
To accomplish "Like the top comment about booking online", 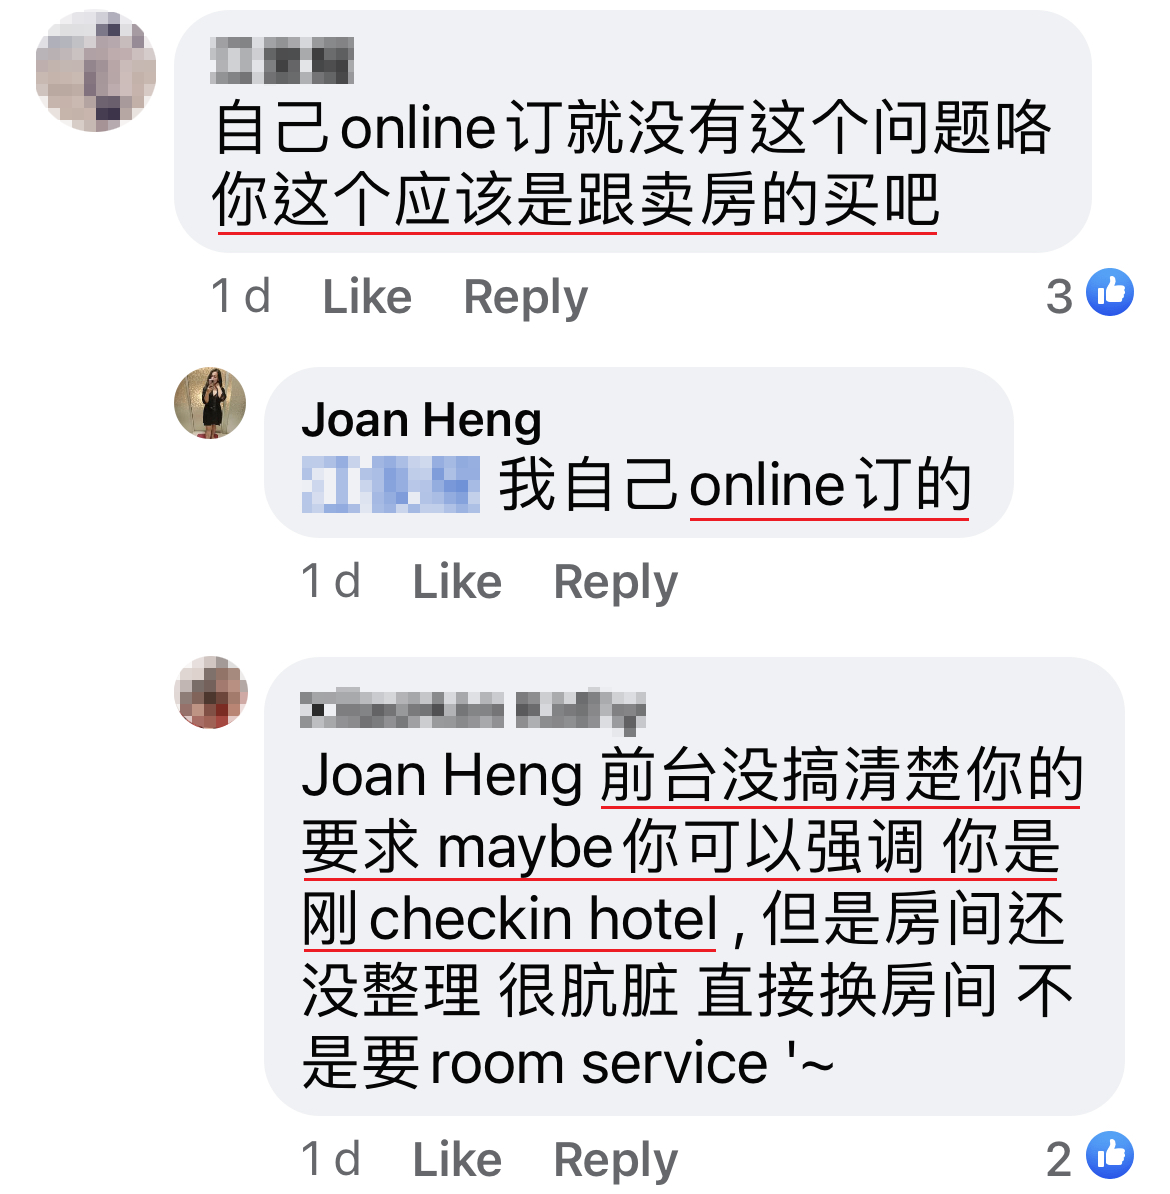I will 367,295.
